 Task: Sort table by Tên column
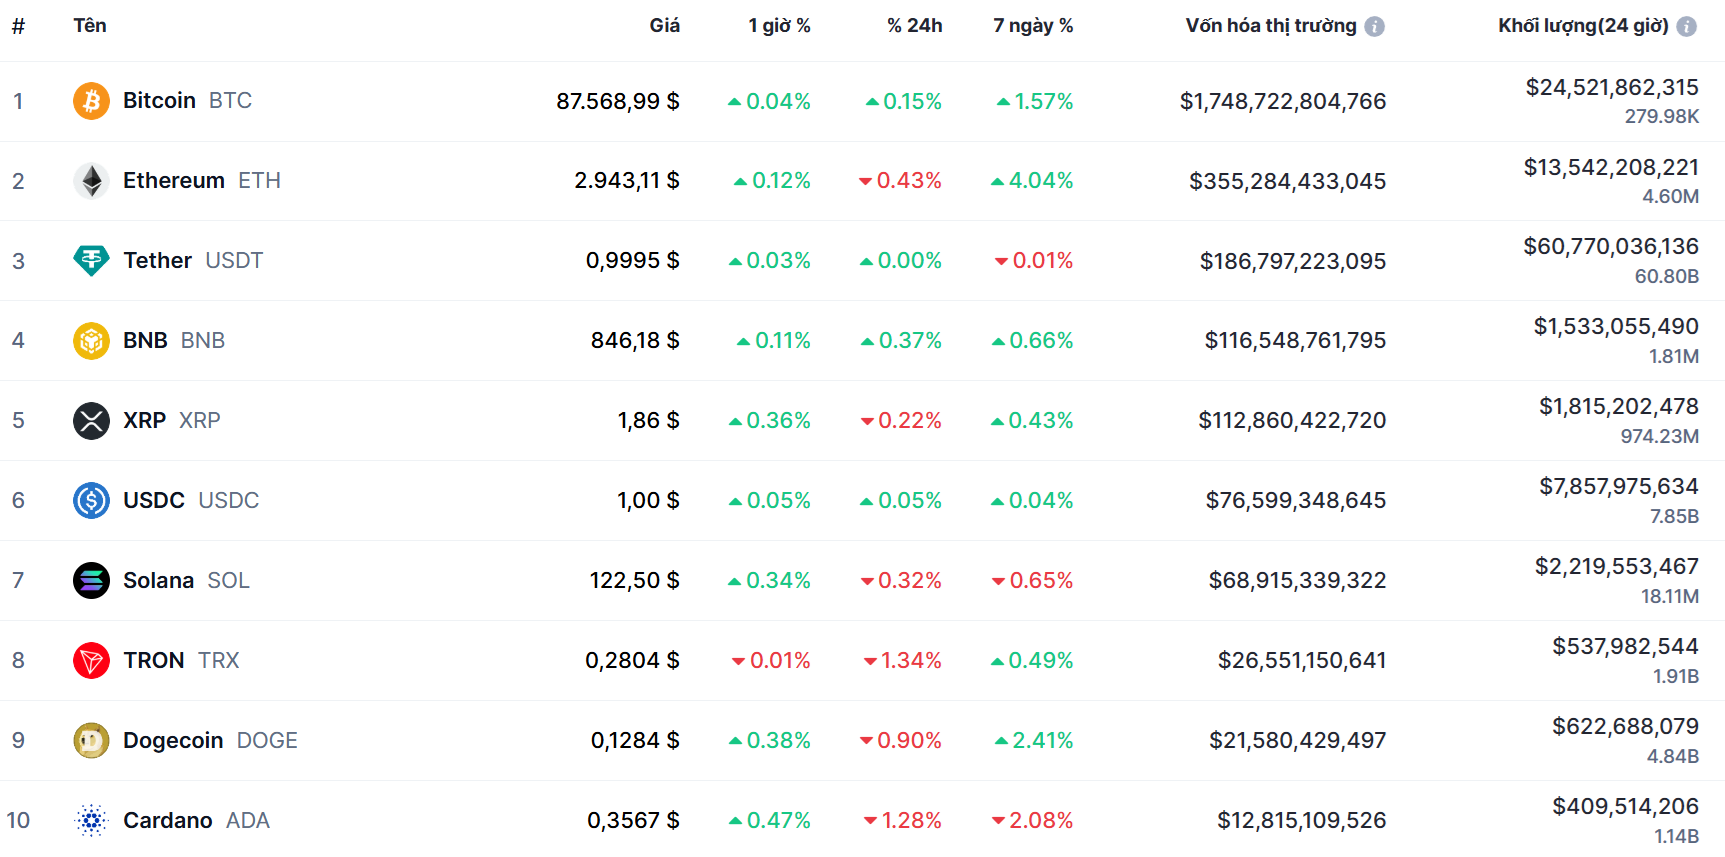point(90,26)
